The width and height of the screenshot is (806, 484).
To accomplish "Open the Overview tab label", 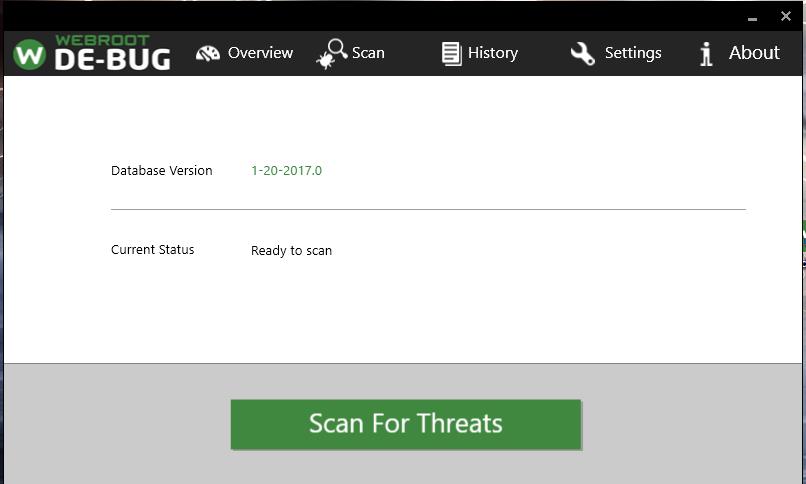I will 260,52.
